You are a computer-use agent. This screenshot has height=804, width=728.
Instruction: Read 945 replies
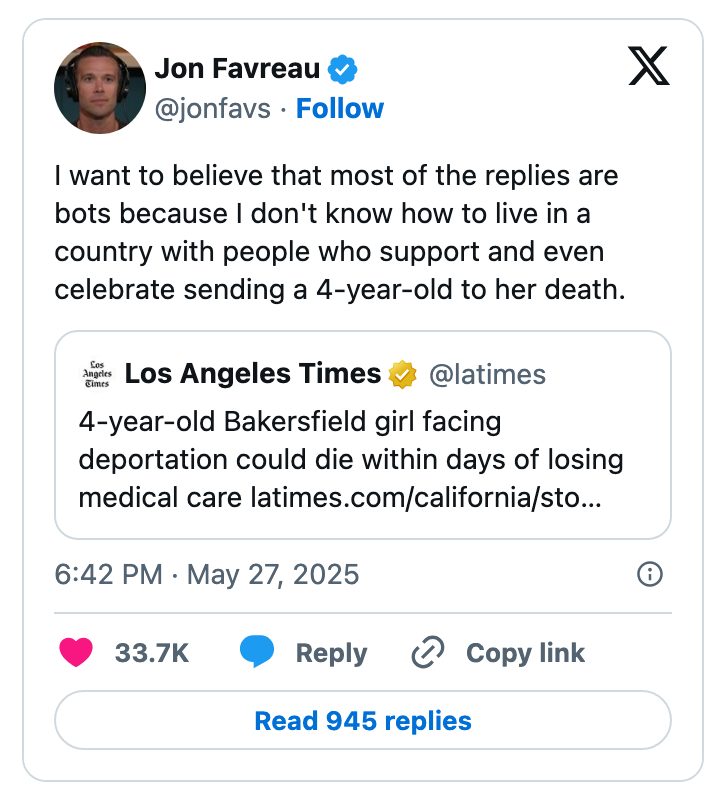click(363, 720)
